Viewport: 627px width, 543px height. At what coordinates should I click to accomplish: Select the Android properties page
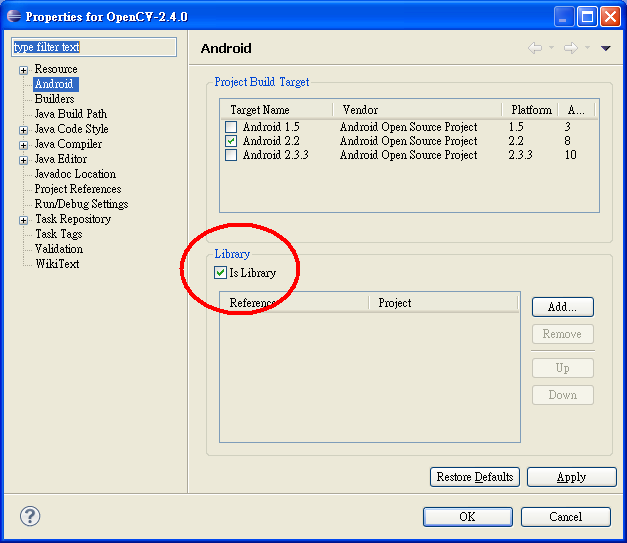coord(54,84)
